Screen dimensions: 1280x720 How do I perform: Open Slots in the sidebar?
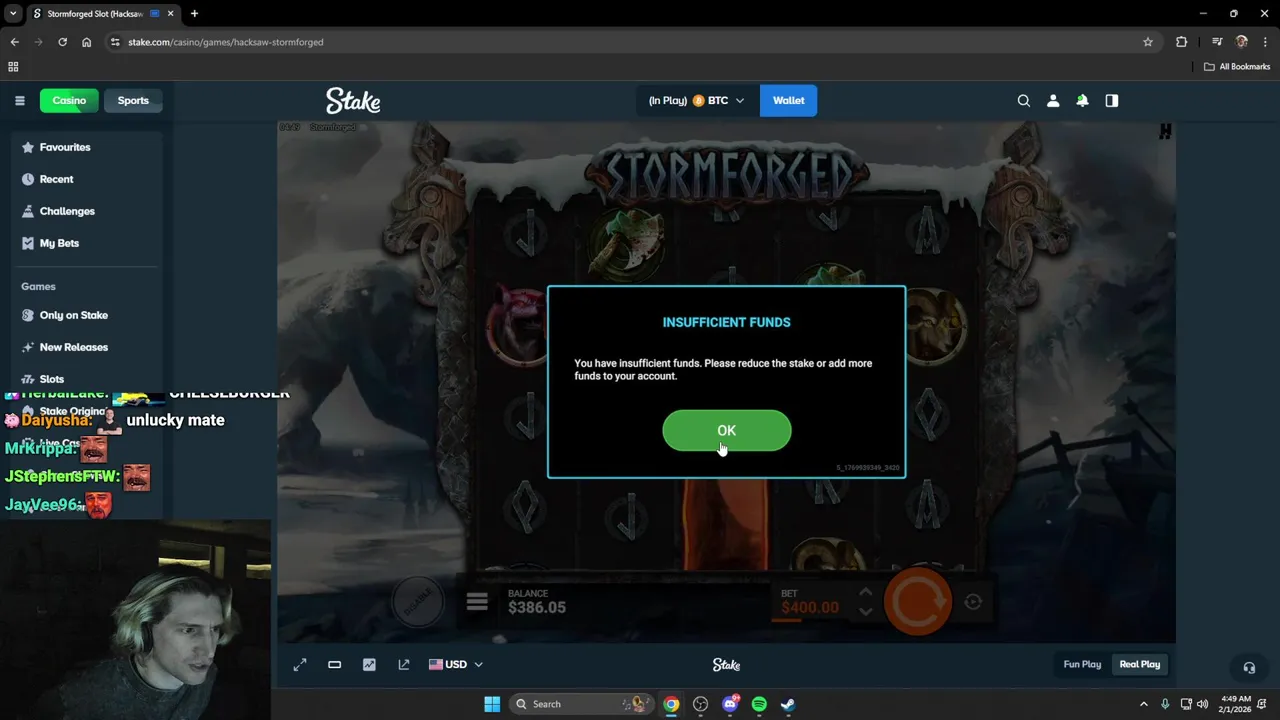pyautogui.click(x=85, y=379)
